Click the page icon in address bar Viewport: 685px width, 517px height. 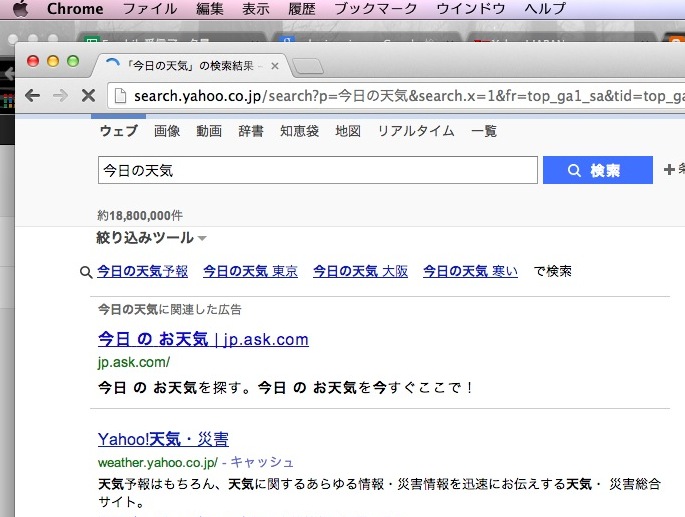point(120,96)
